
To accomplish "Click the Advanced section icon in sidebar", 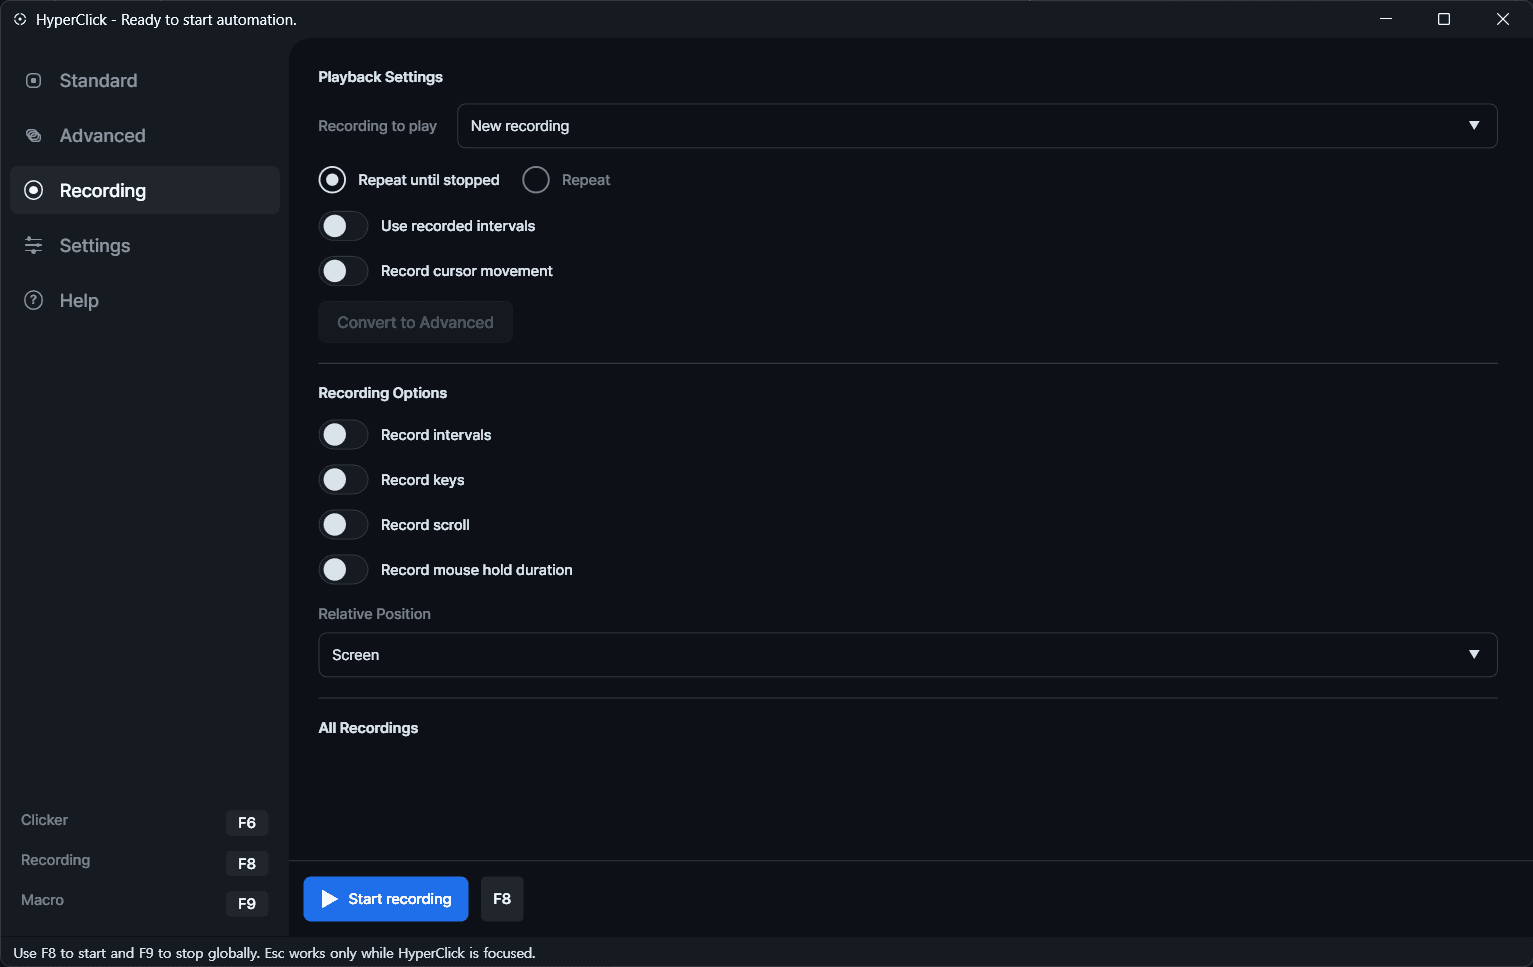I will 33,135.
